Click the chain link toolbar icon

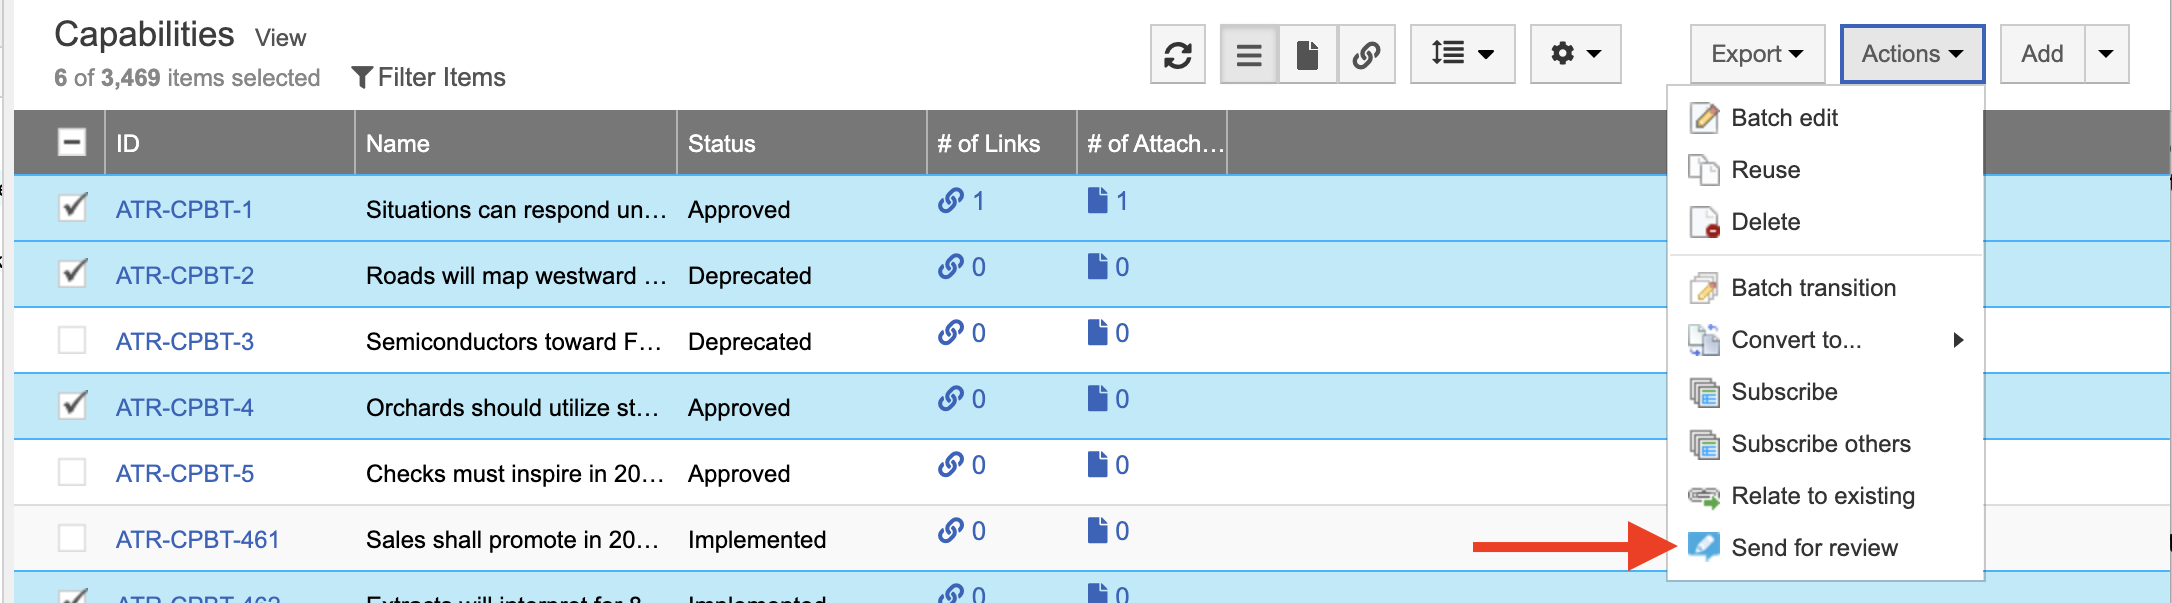[x=1366, y=54]
